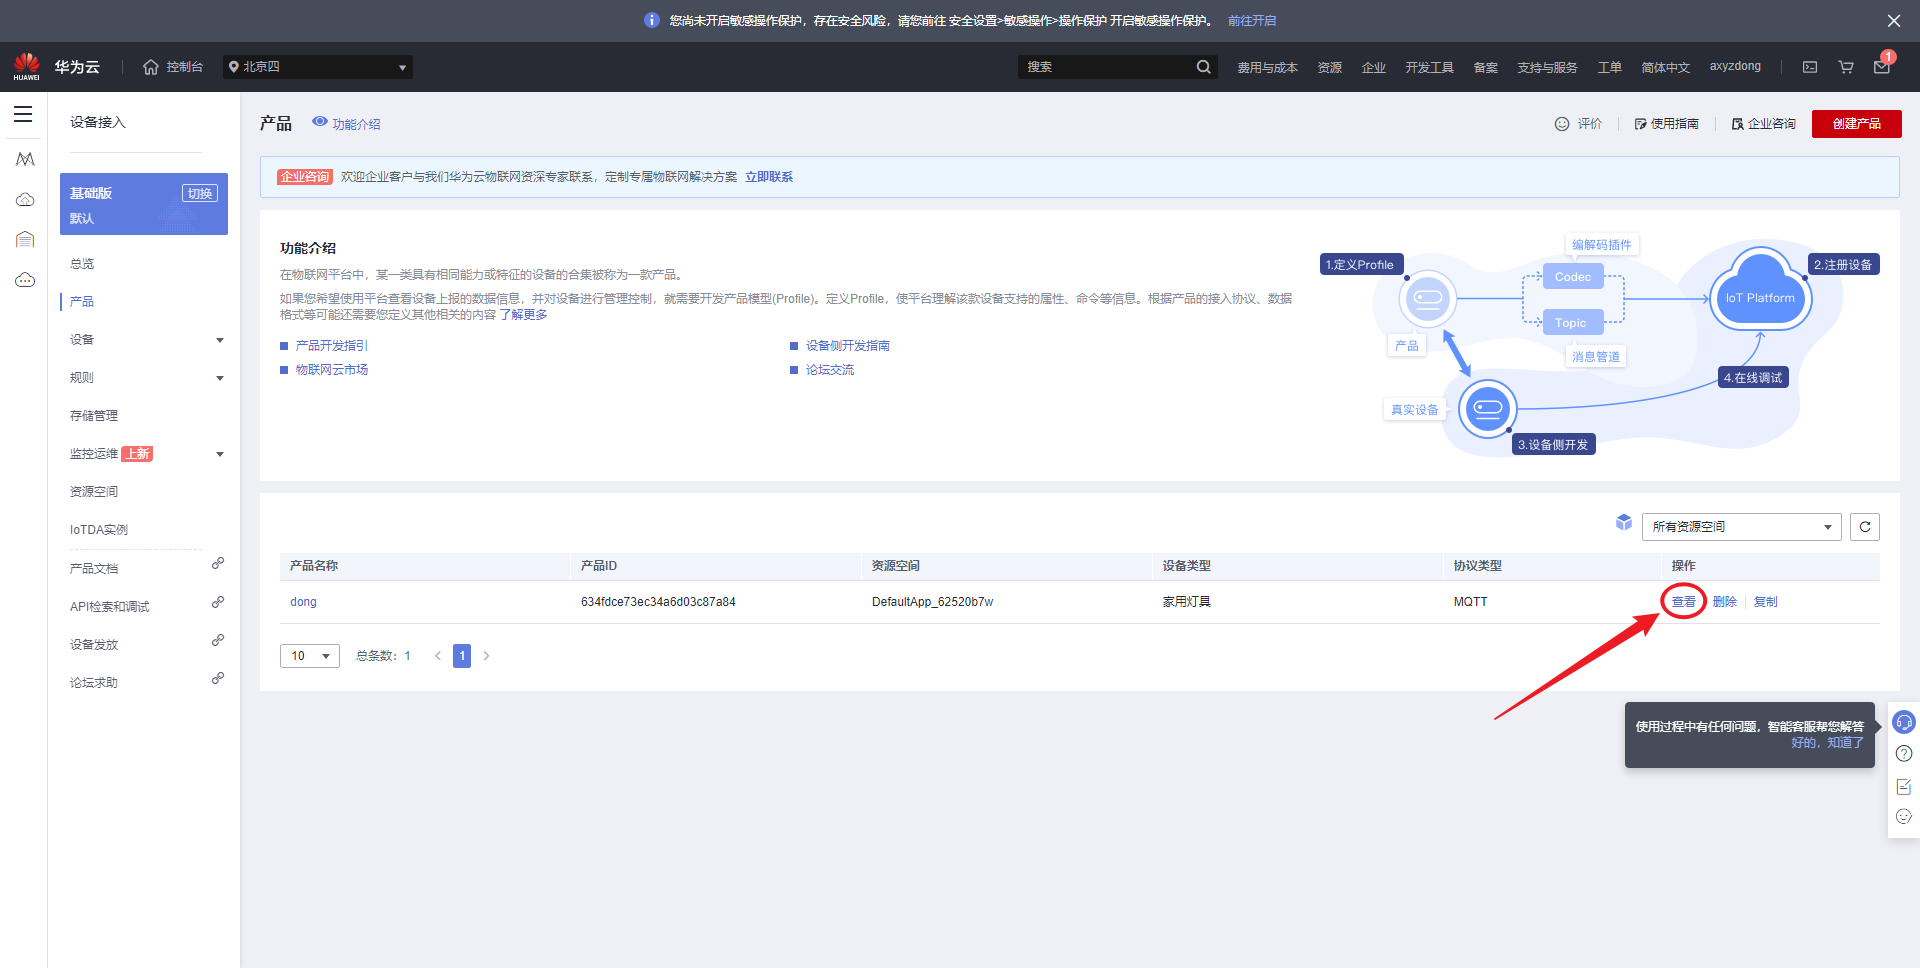Open external link icon beside API检索和调试
This screenshot has height=968, width=1920.
coord(218,602)
